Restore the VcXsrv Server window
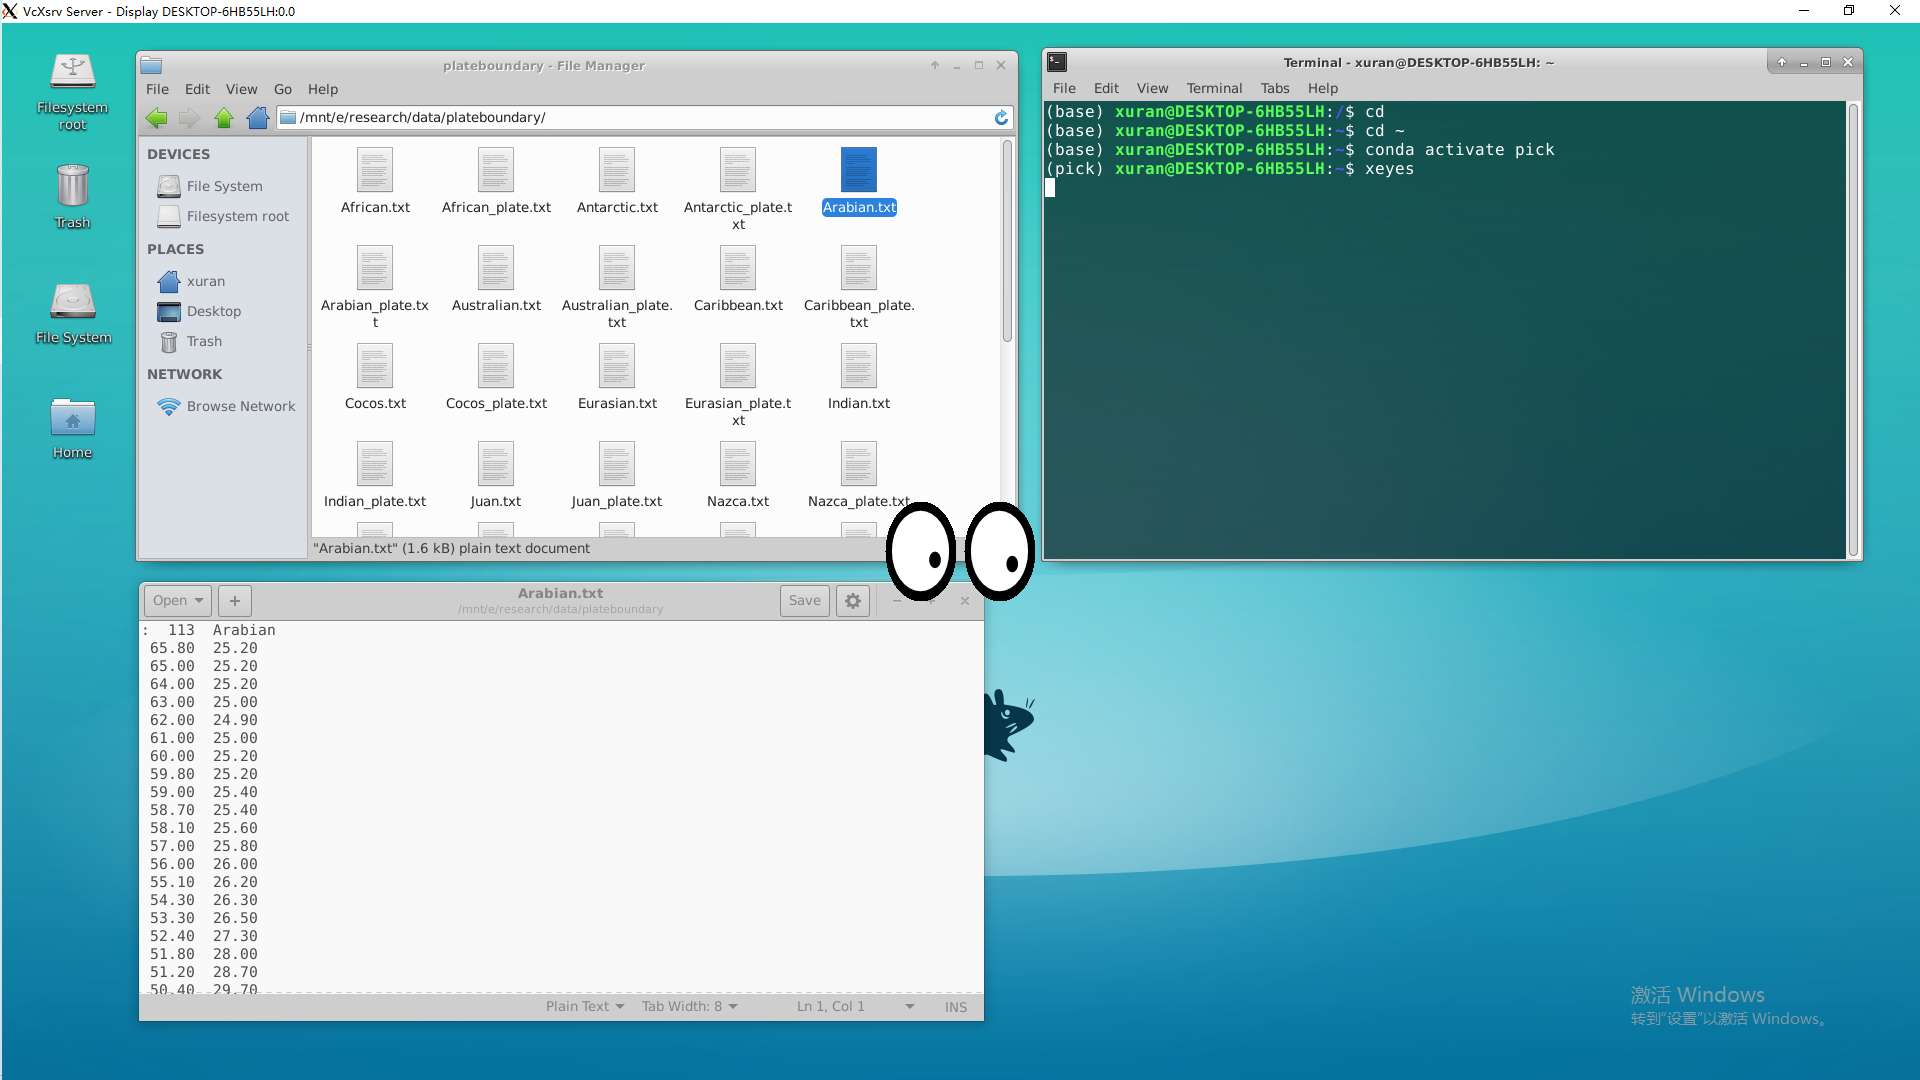The image size is (1920, 1080). point(1849,11)
